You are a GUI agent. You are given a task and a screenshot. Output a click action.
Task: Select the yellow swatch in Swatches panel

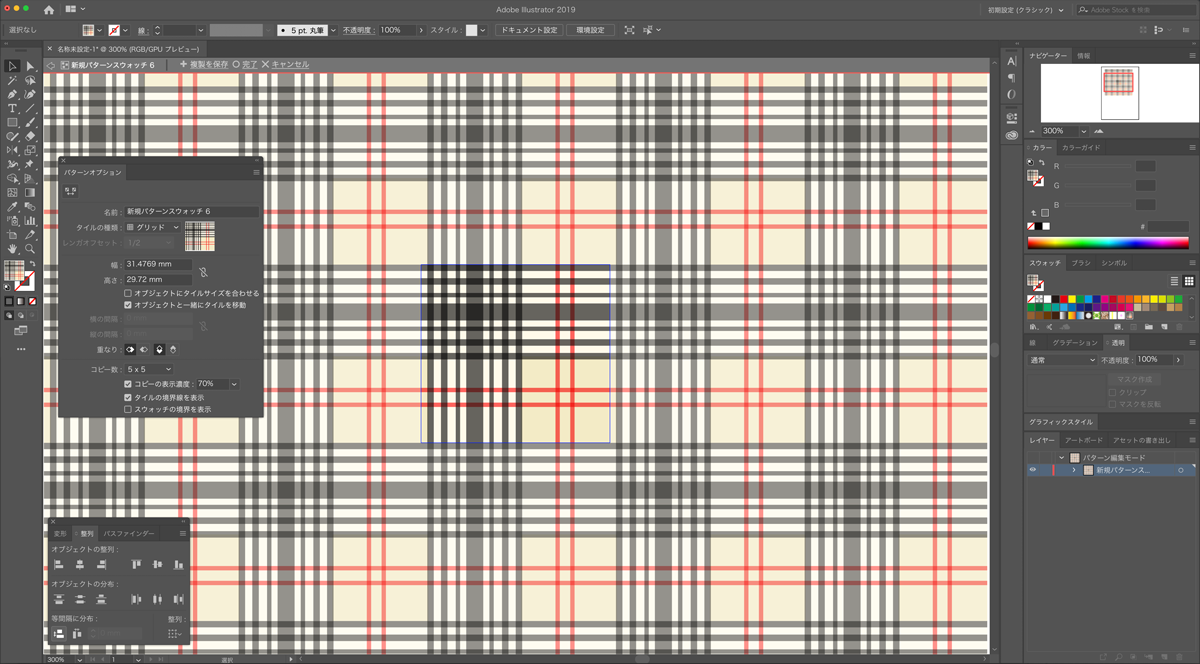point(1072,299)
